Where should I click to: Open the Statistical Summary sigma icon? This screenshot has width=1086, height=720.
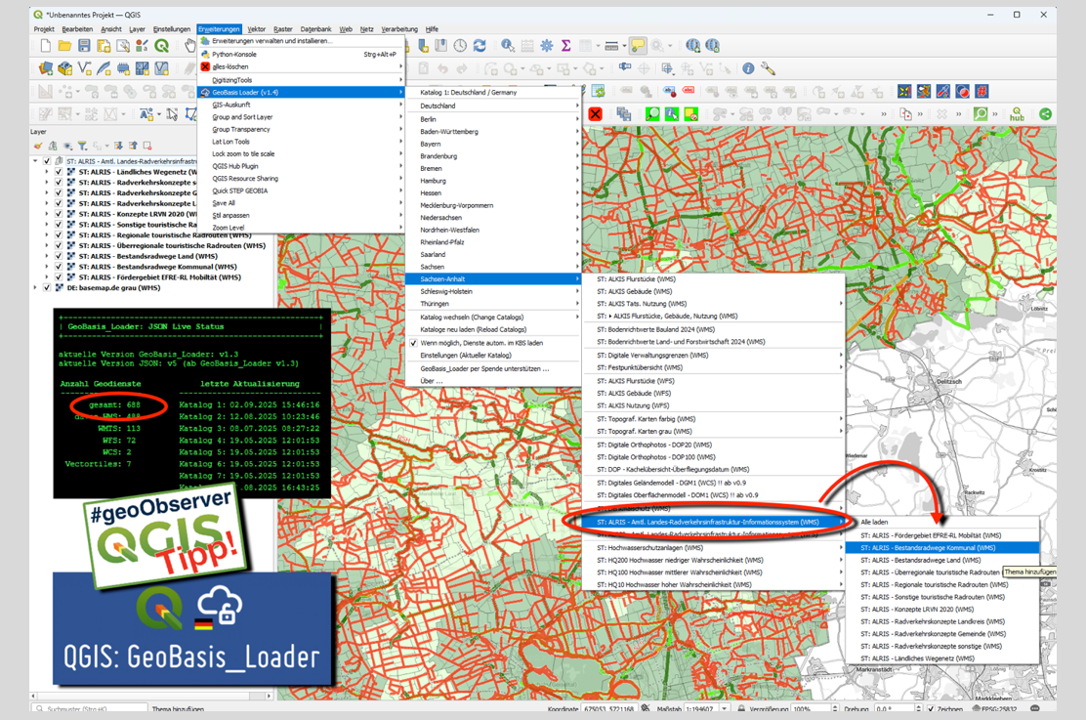(x=566, y=46)
